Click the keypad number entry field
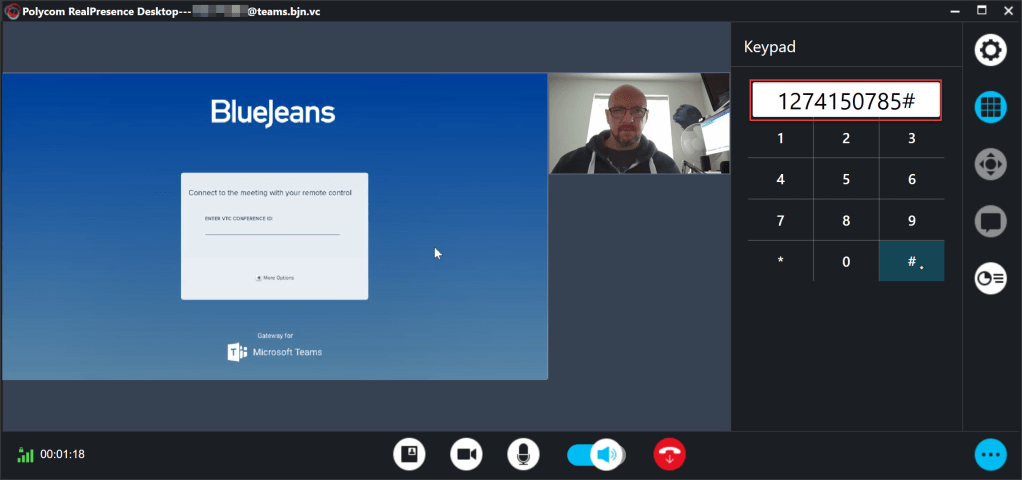This screenshot has width=1022, height=480. (846, 101)
